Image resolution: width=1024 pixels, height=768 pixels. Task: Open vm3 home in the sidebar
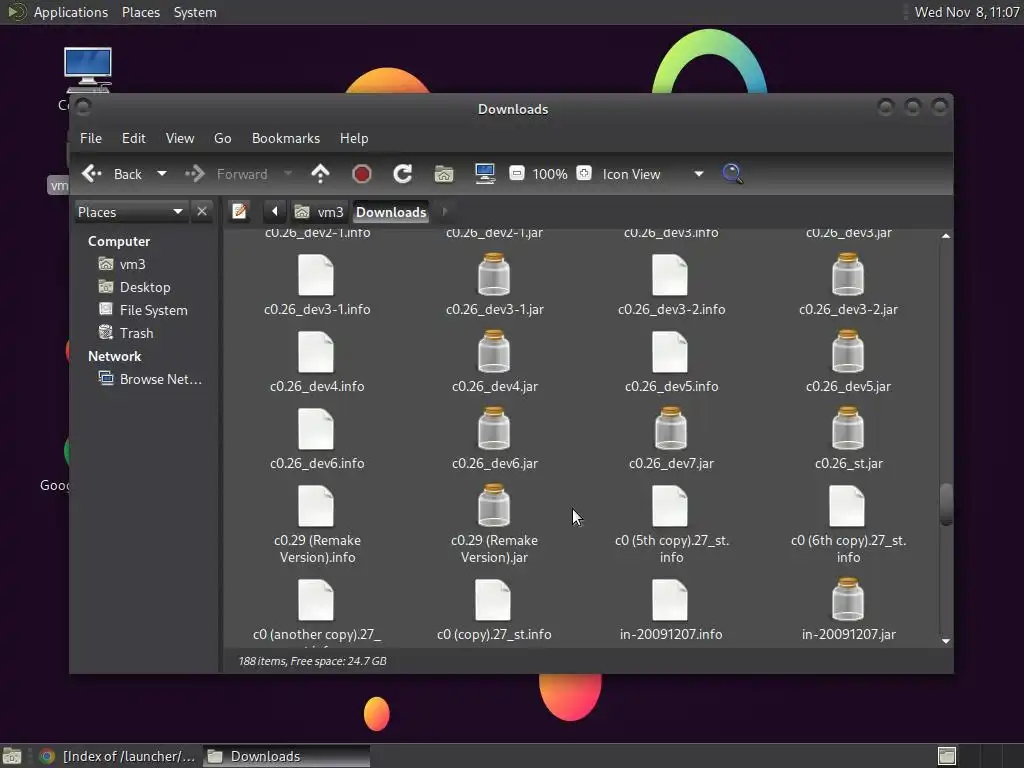[x=133, y=264]
